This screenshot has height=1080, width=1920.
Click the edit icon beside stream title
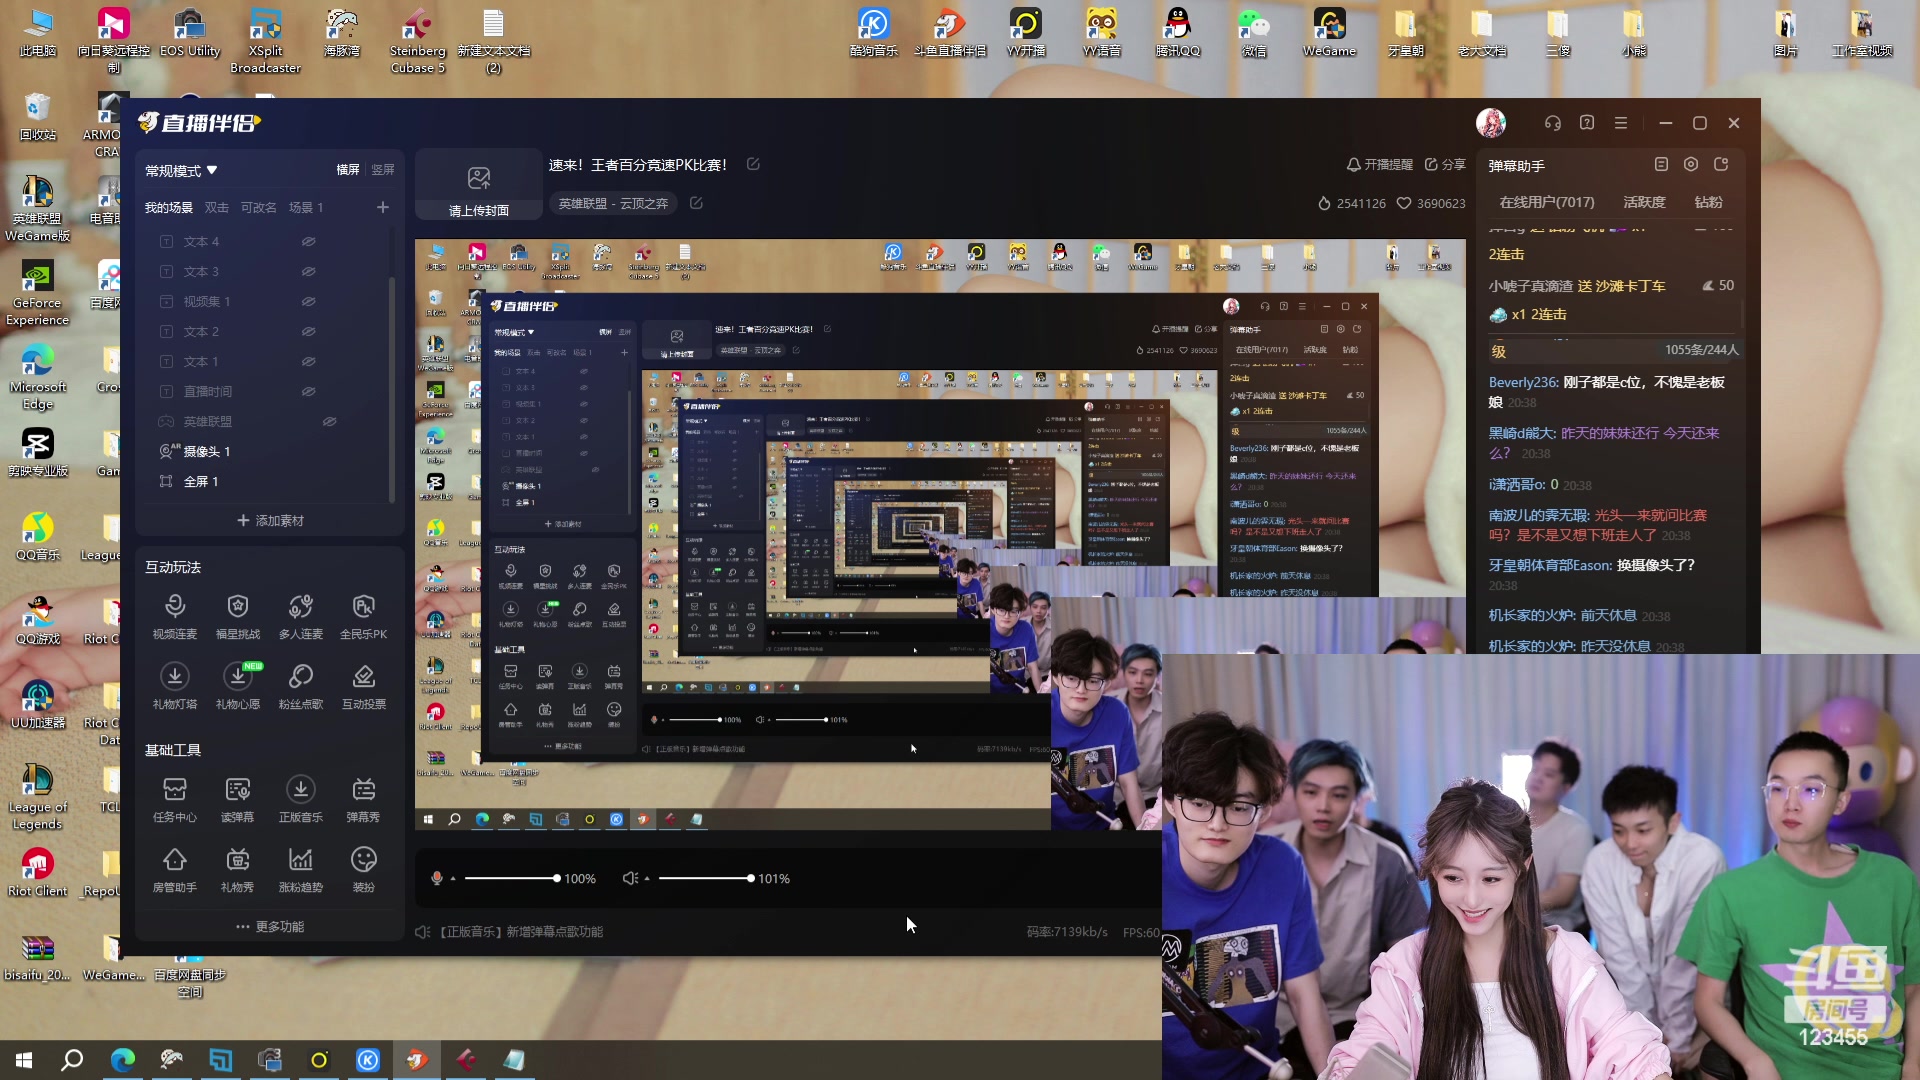coord(753,164)
